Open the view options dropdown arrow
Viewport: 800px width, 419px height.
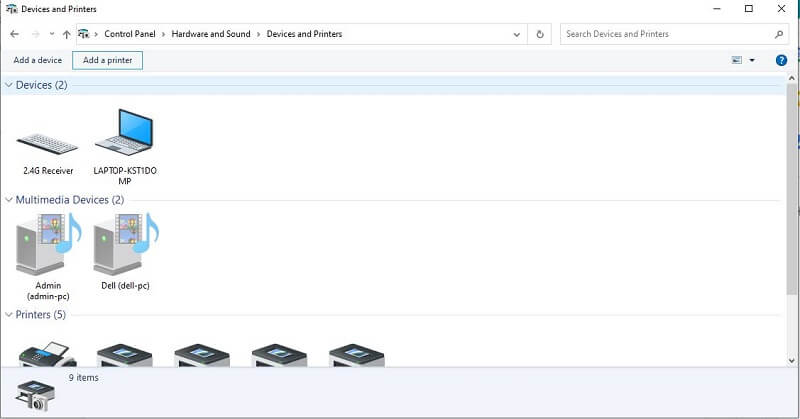coord(752,60)
